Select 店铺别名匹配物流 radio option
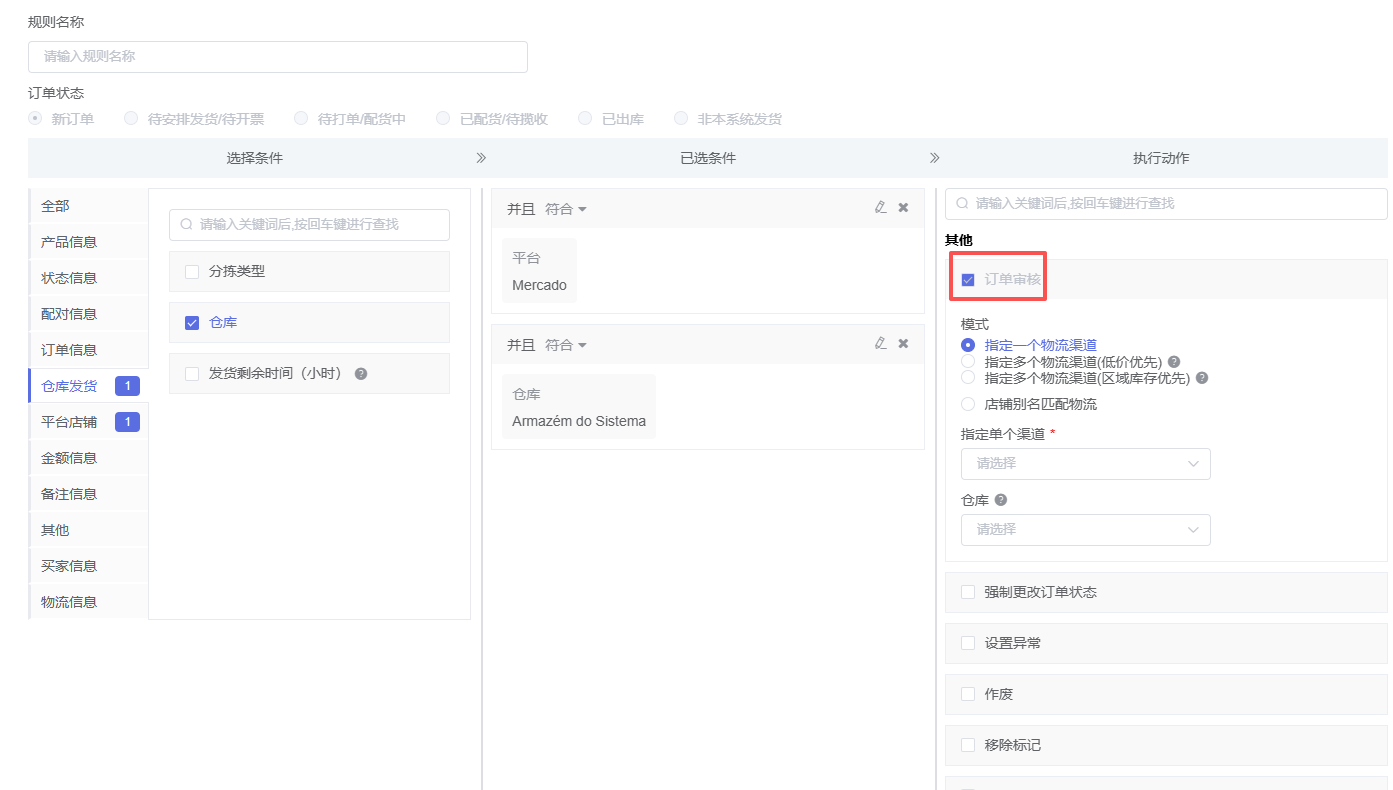 click(968, 405)
